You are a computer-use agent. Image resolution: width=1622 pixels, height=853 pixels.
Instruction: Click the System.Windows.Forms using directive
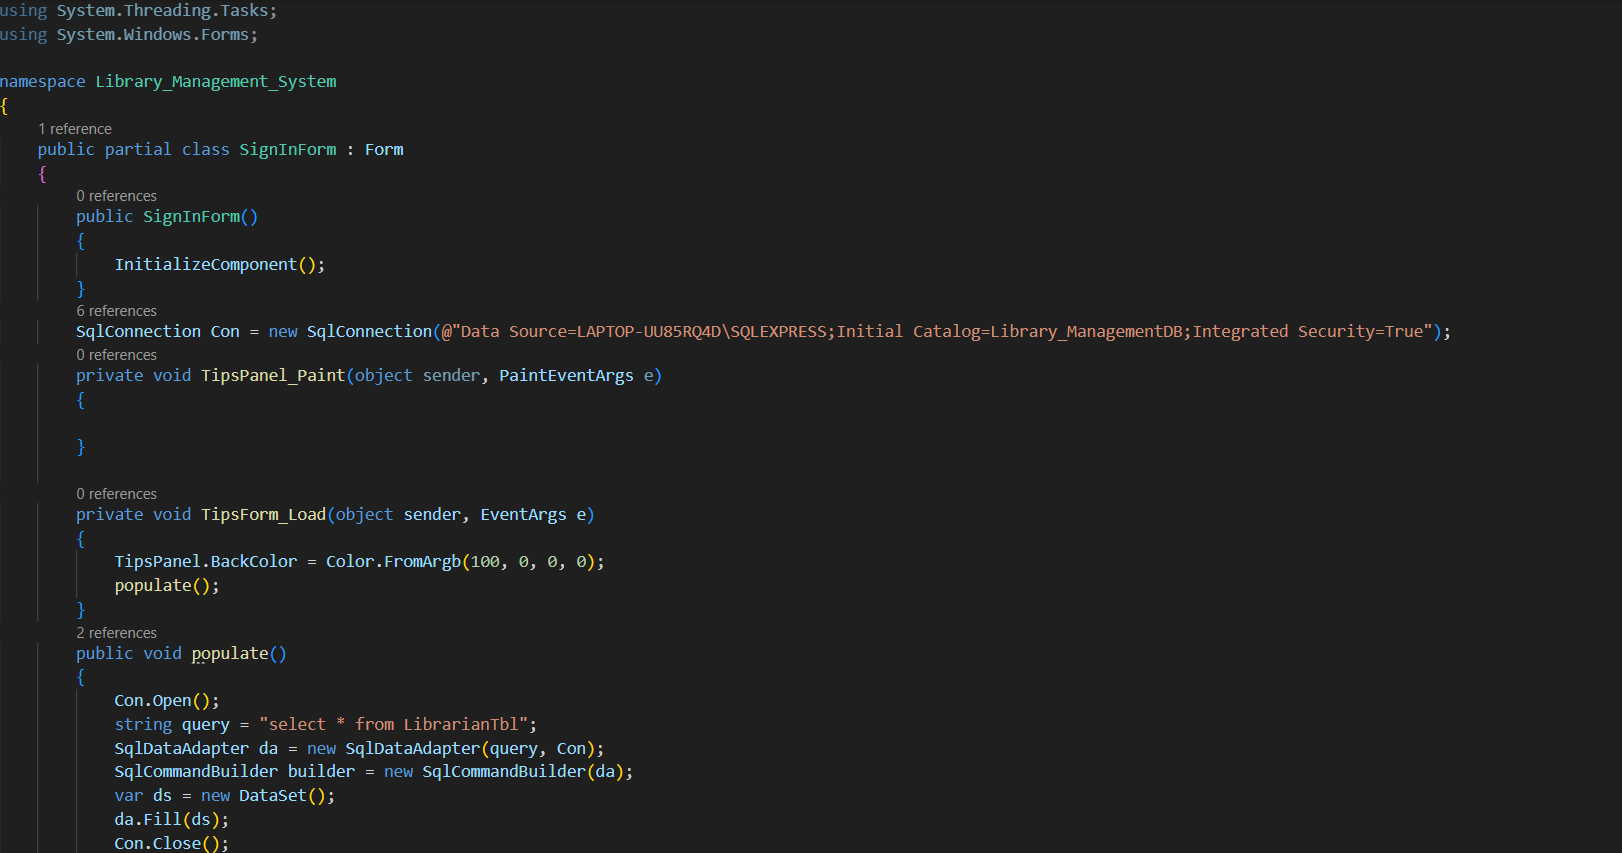click(x=155, y=34)
